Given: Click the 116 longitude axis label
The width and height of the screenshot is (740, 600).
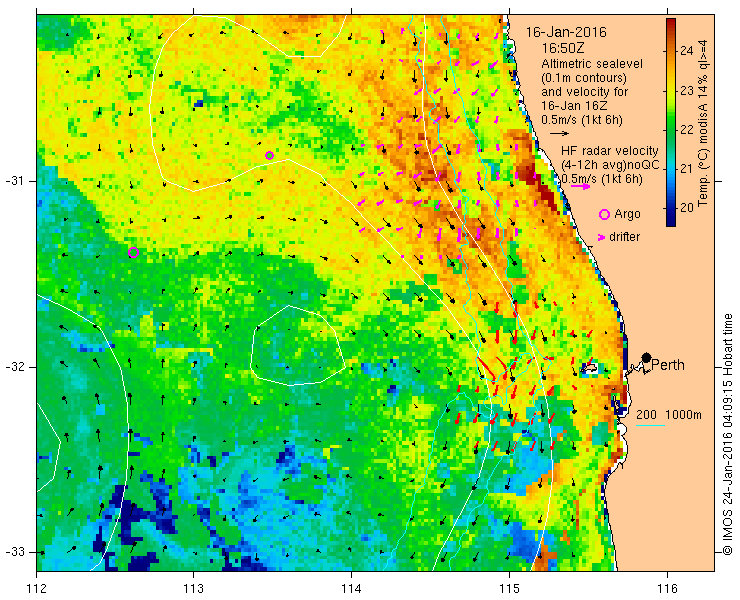Looking at the screenshot, I should pyautogui.click(x=667, y=589).
